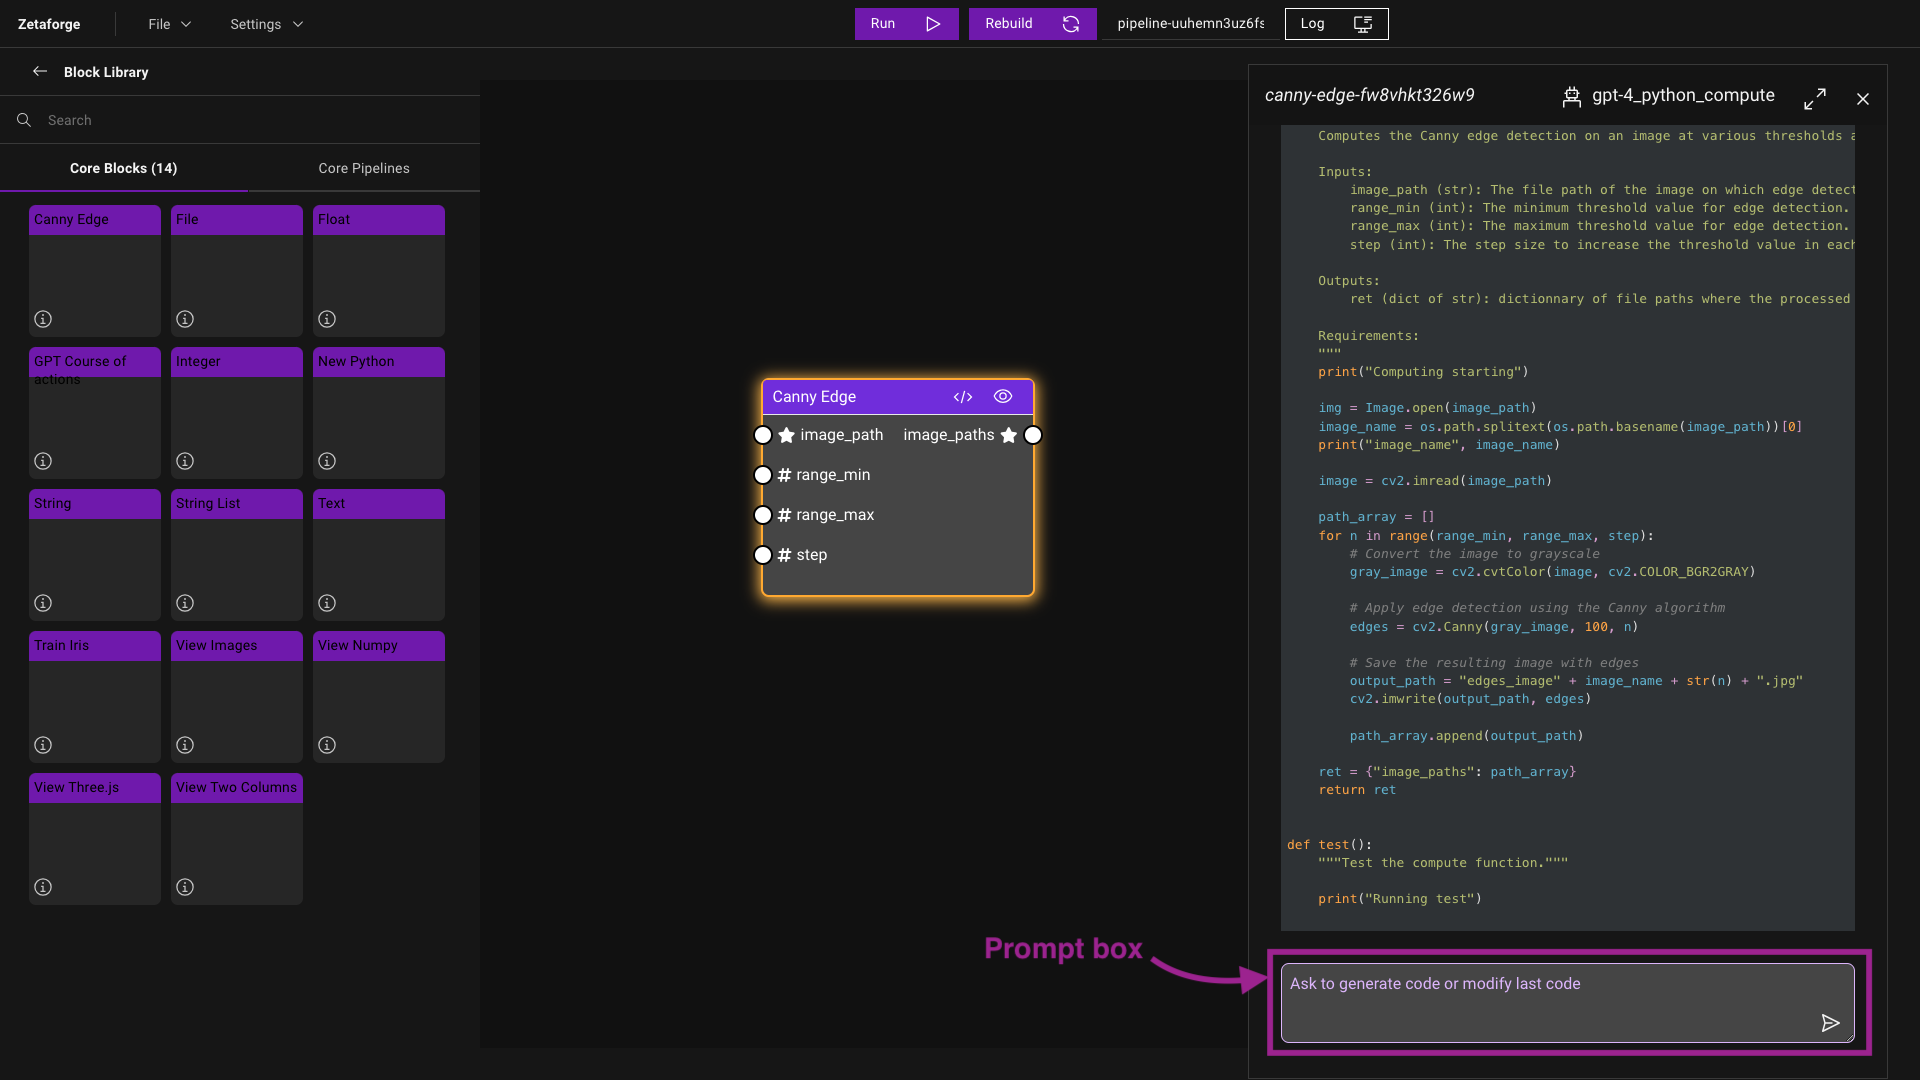Click the Log output icon

click(1364, 24)
